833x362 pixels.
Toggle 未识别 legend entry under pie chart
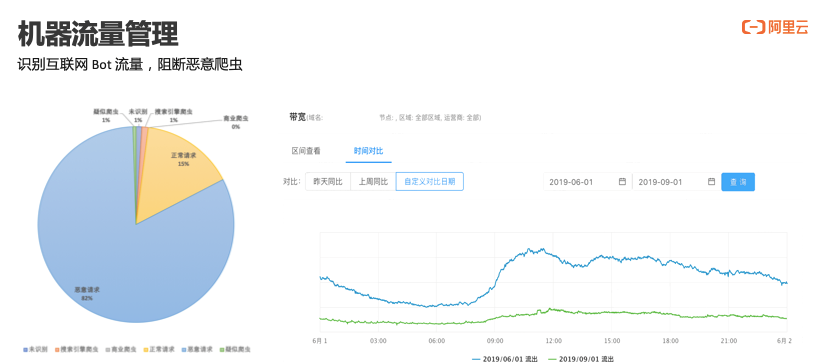pyautogui.click(x=35, y=349)
